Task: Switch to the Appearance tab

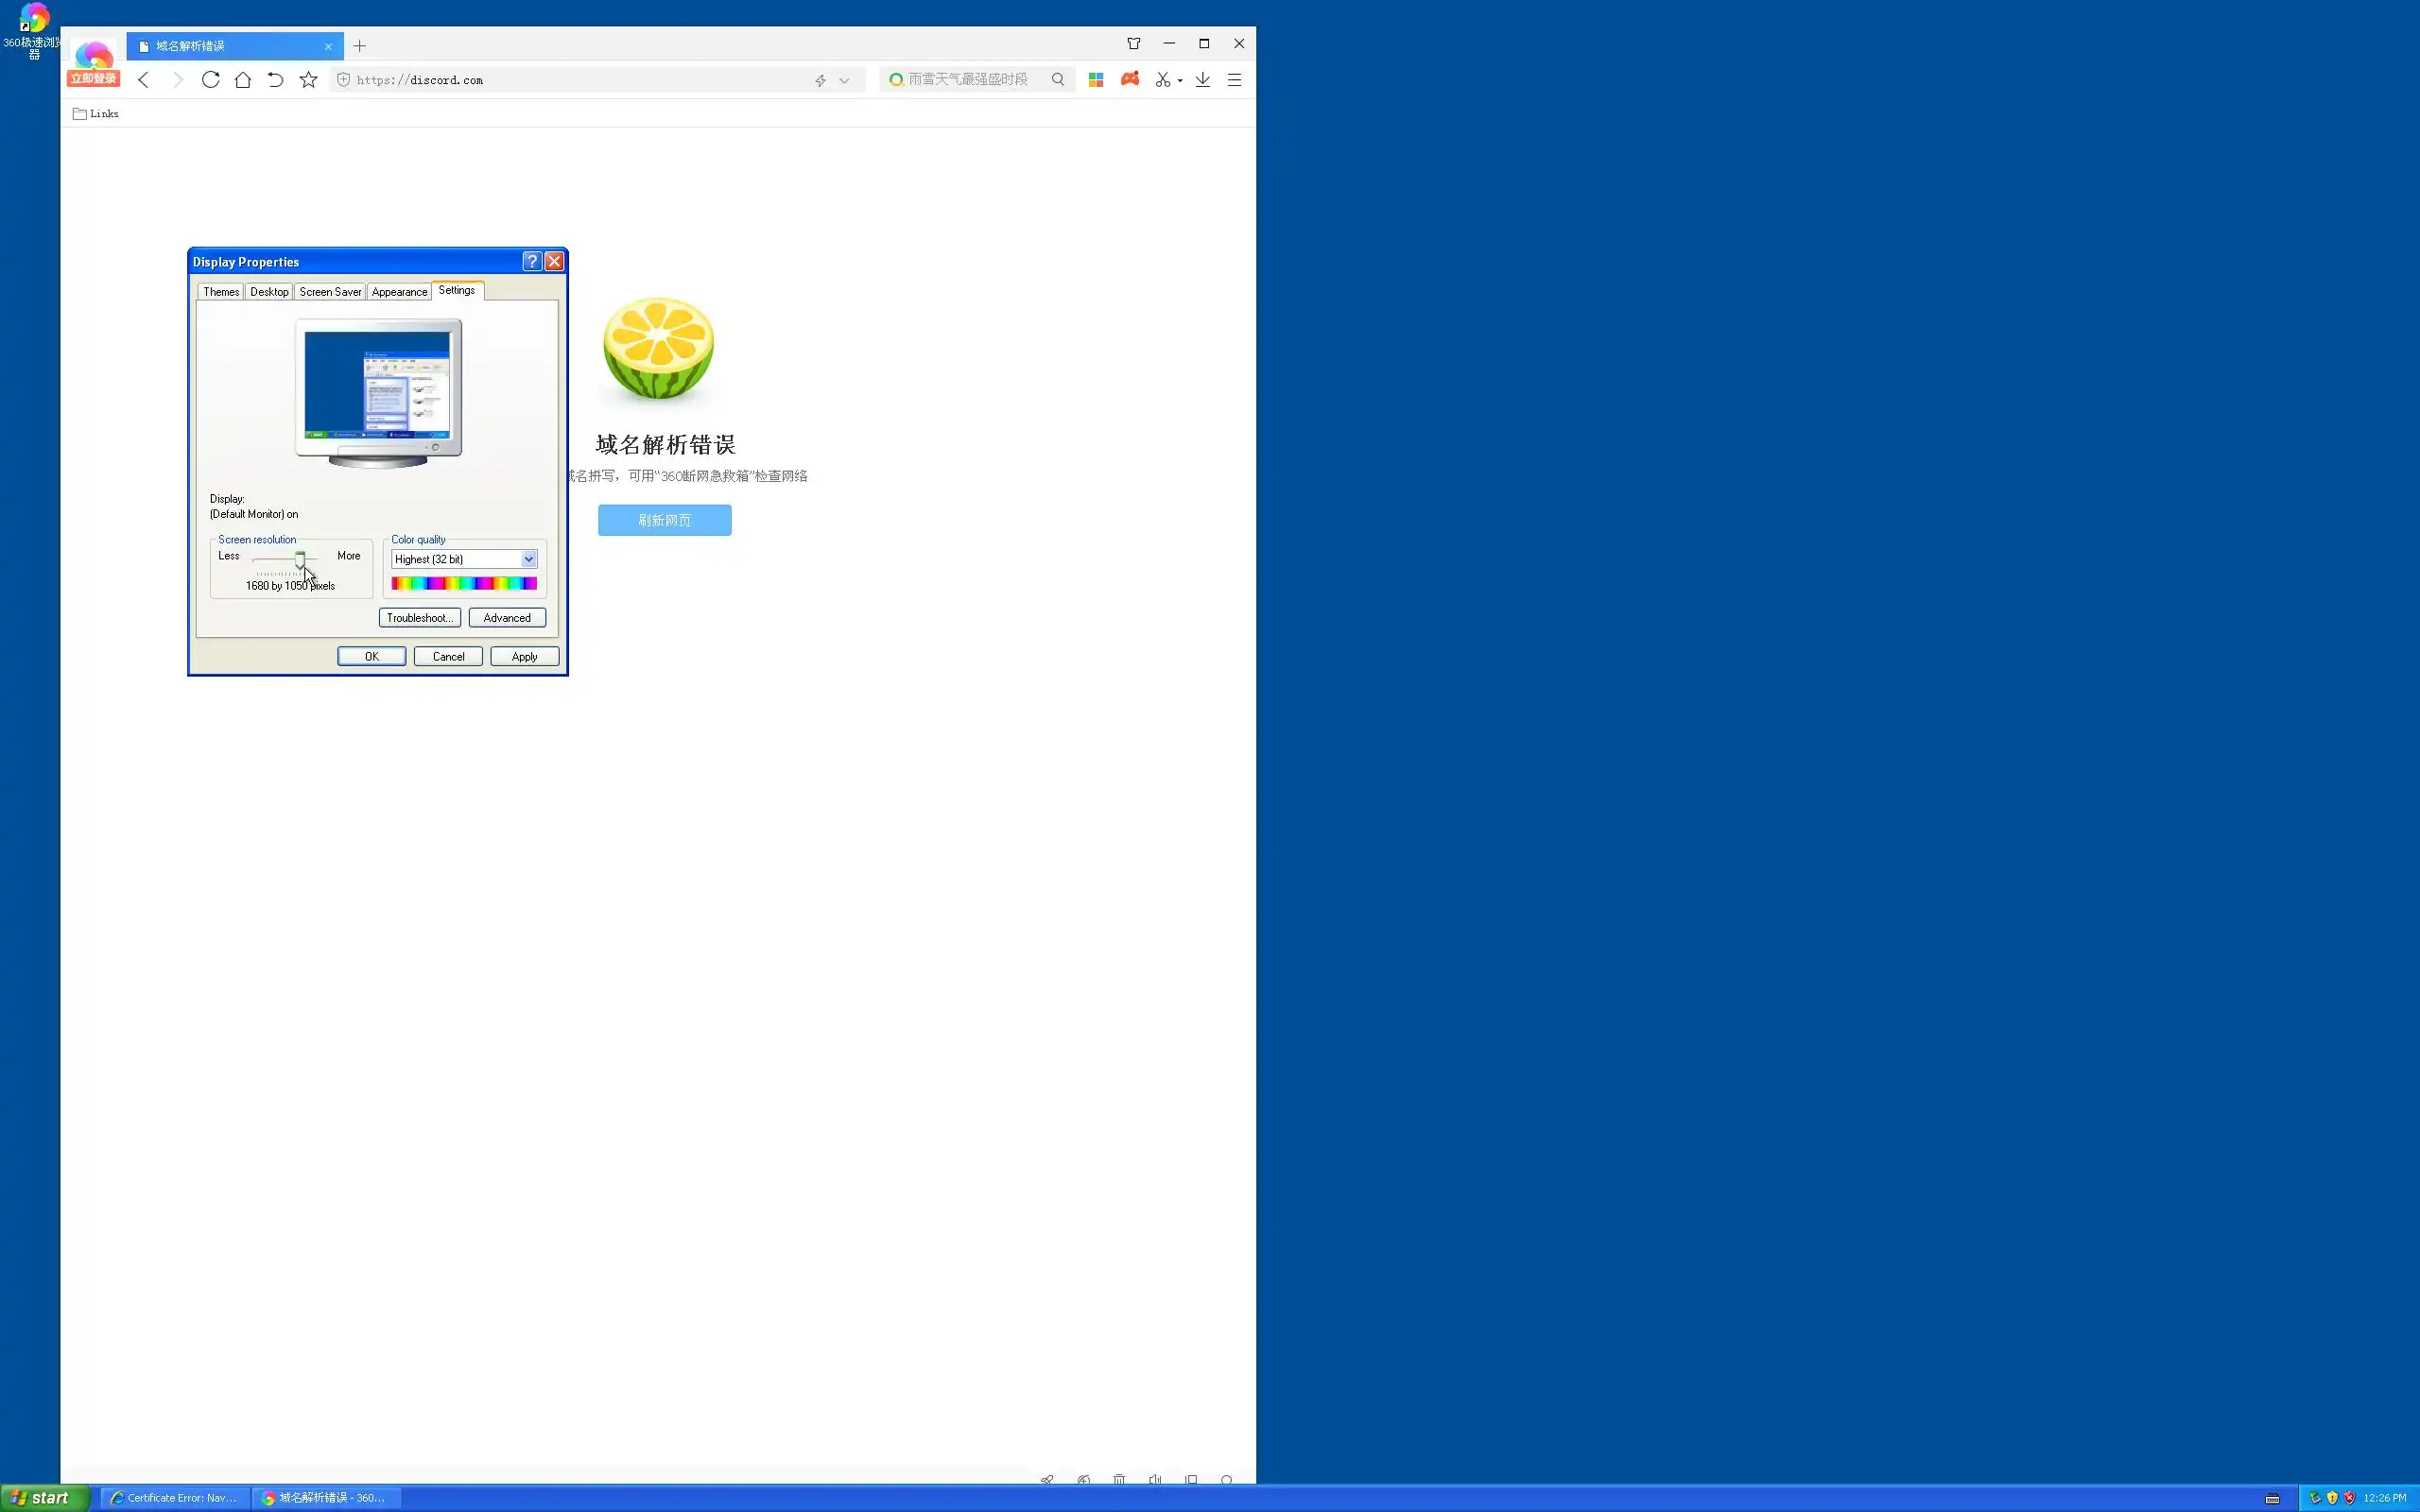Action: pos(399,292)
